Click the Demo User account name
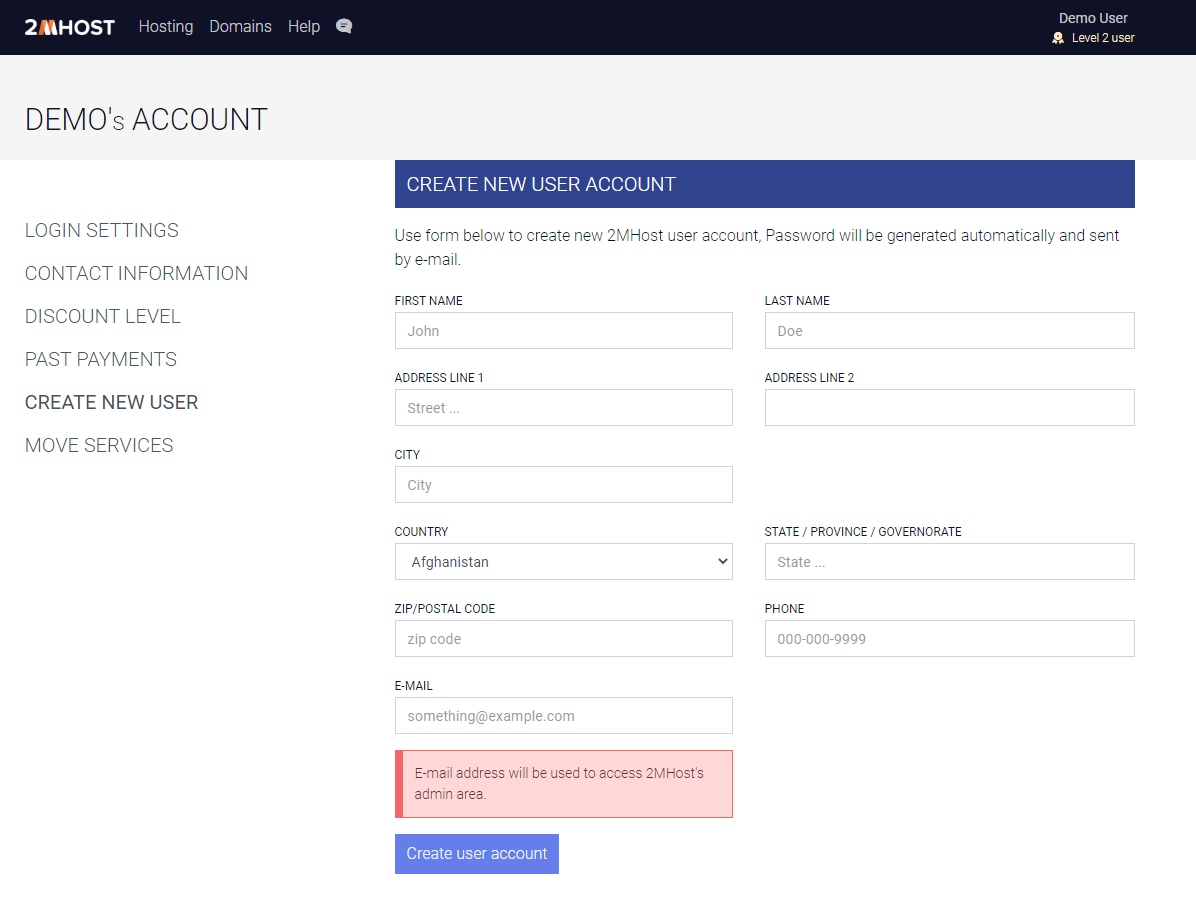1196x898 pixels. (x=1093, y=18)
